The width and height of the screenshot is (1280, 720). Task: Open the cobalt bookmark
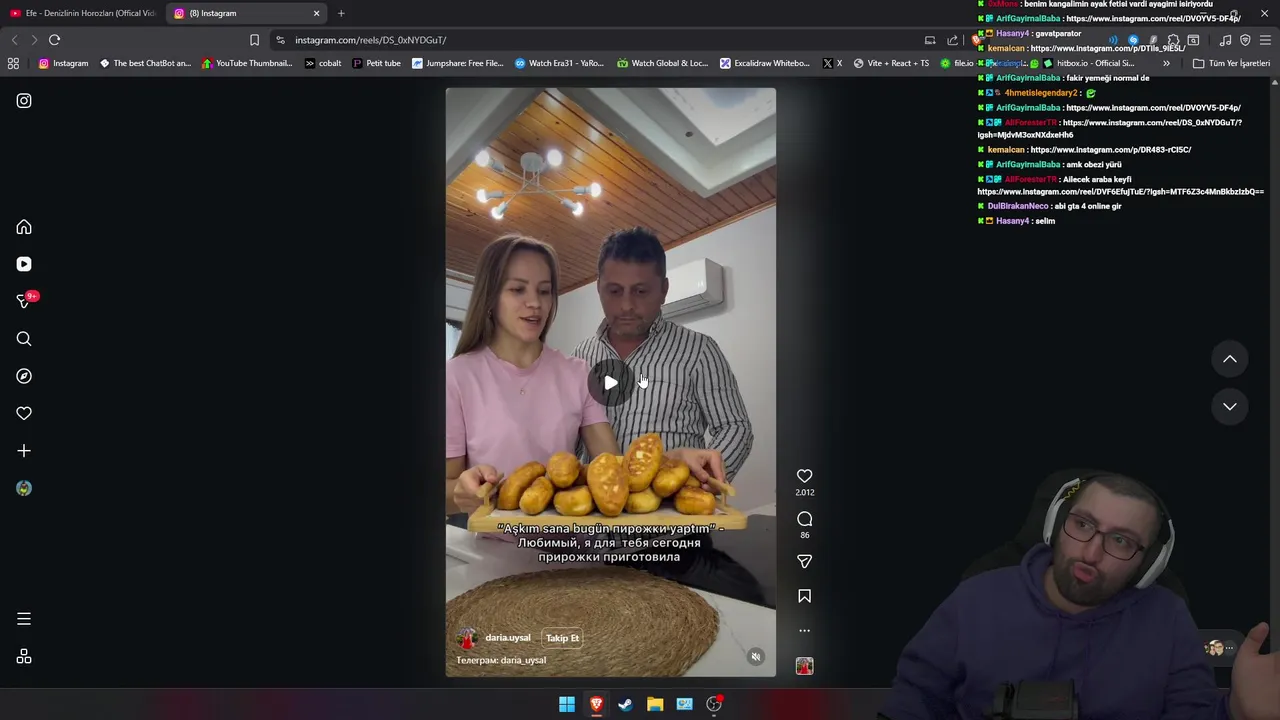(x=322, y=63)
